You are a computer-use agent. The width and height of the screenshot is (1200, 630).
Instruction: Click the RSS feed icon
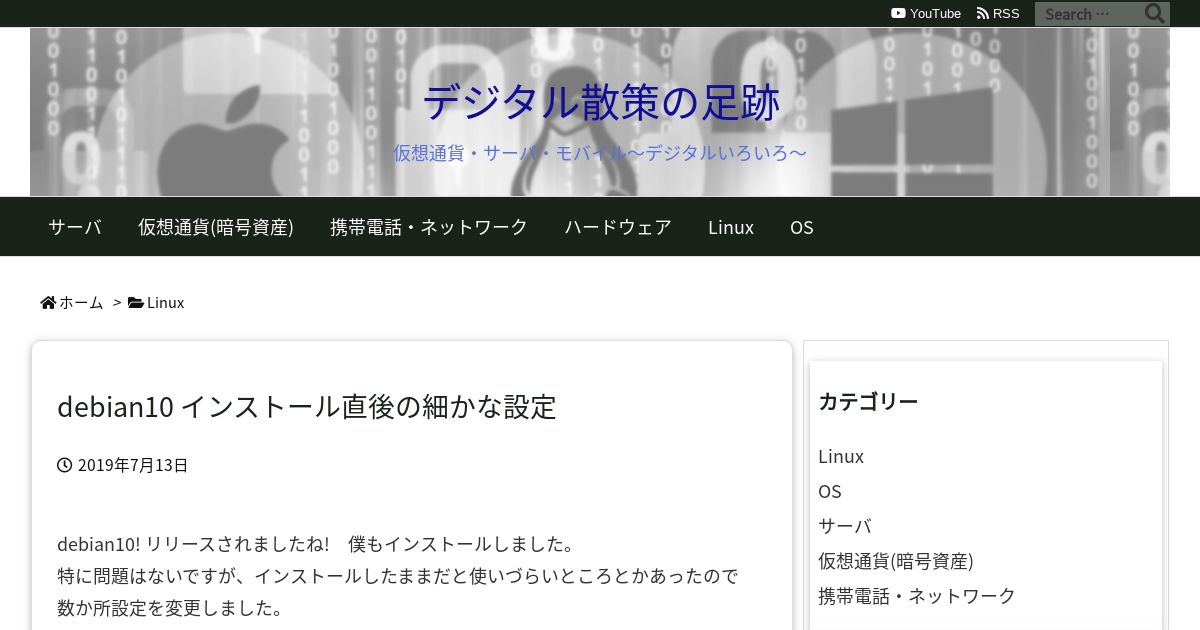click(983, 13)
